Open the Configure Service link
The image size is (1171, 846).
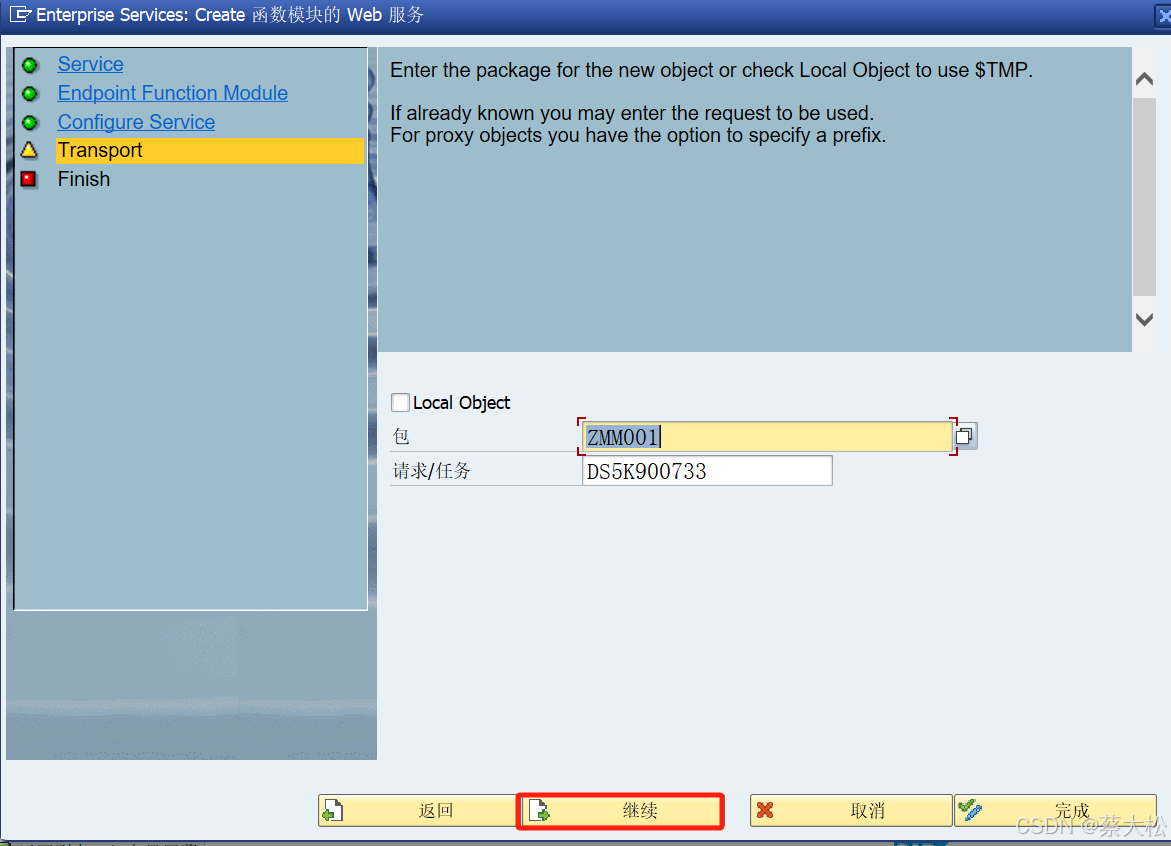[136, 121]
